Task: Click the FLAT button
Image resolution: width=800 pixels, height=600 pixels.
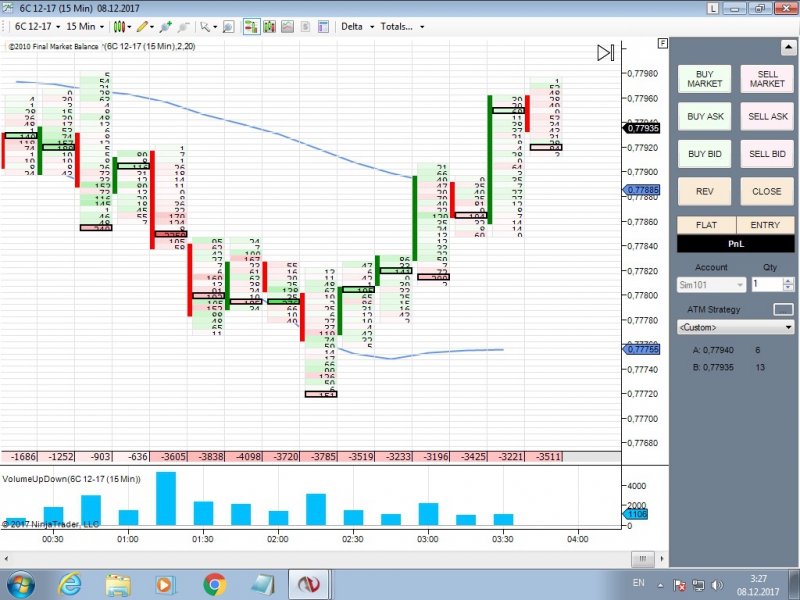Action: [707, 225]
